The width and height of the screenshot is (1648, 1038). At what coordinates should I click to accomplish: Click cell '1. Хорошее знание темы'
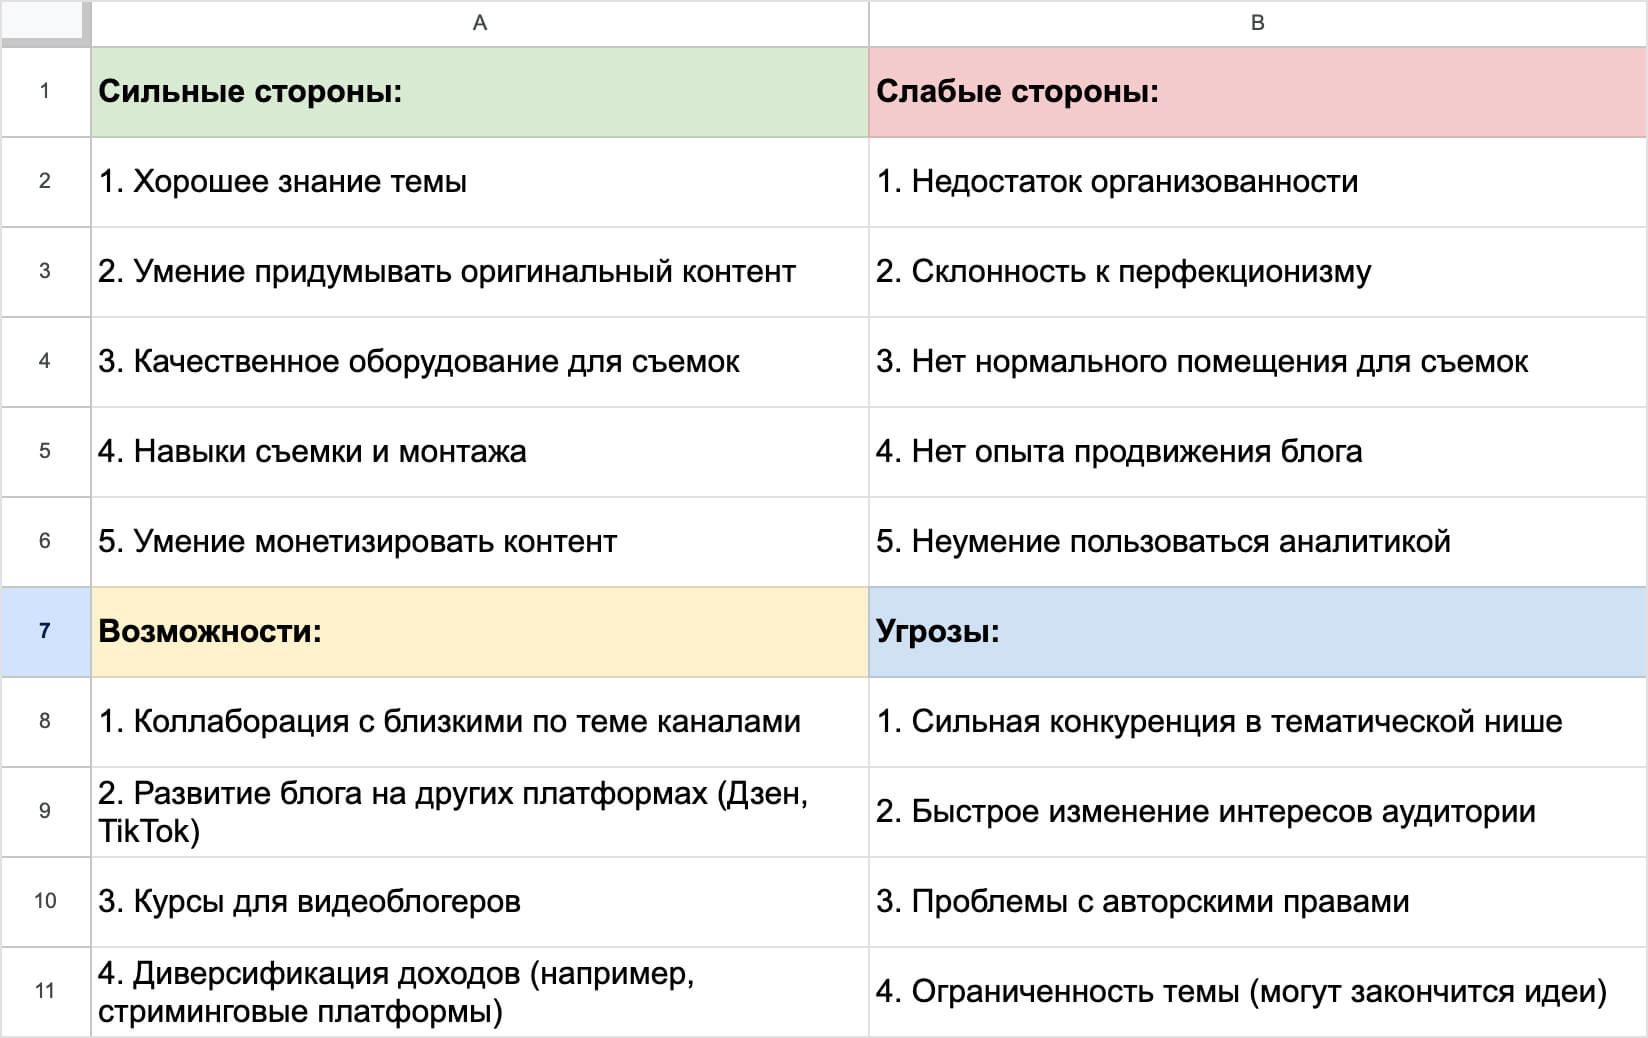tap(479, 182)
